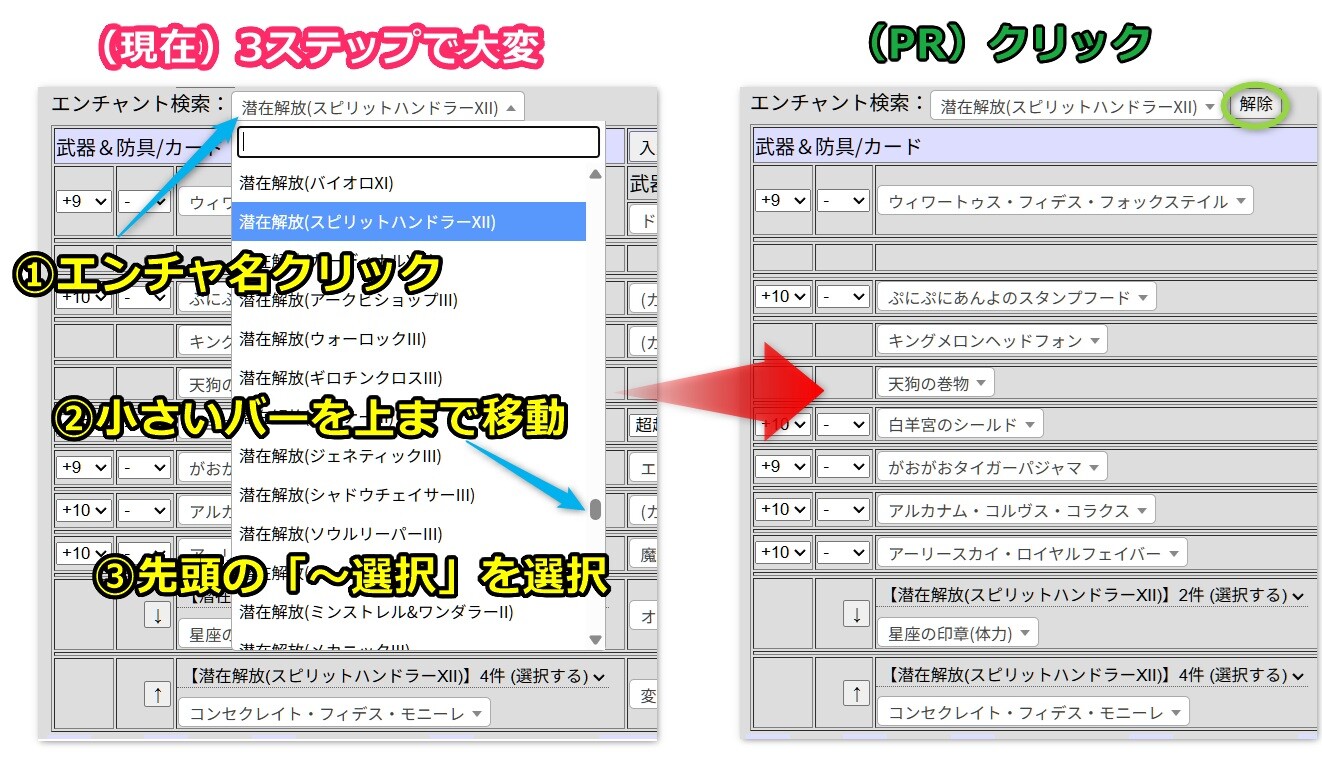
Task: Select 潜在解放(バイオロXI) from the list
Action: [x=315, y=183]
